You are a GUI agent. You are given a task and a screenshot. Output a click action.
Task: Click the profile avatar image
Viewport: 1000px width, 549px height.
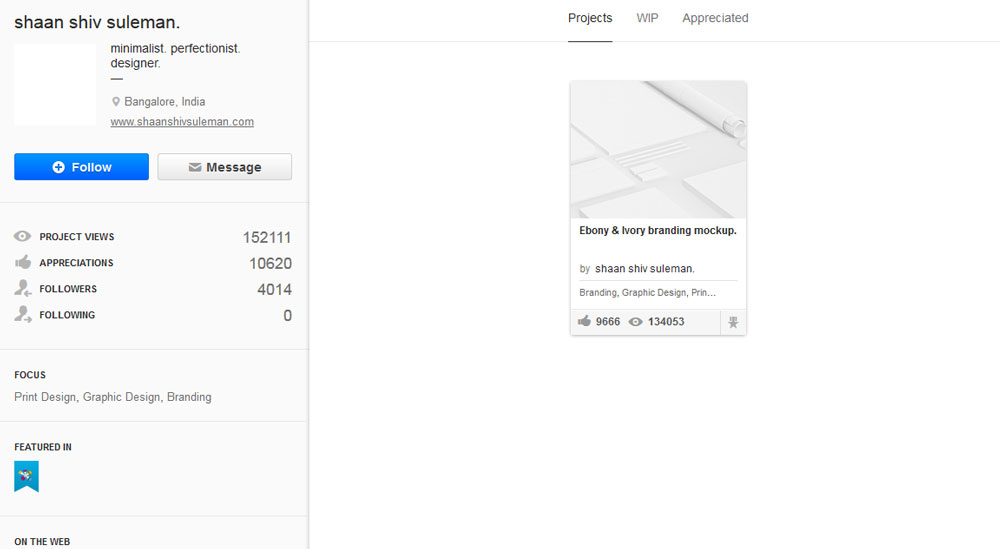tap(55, 84)
